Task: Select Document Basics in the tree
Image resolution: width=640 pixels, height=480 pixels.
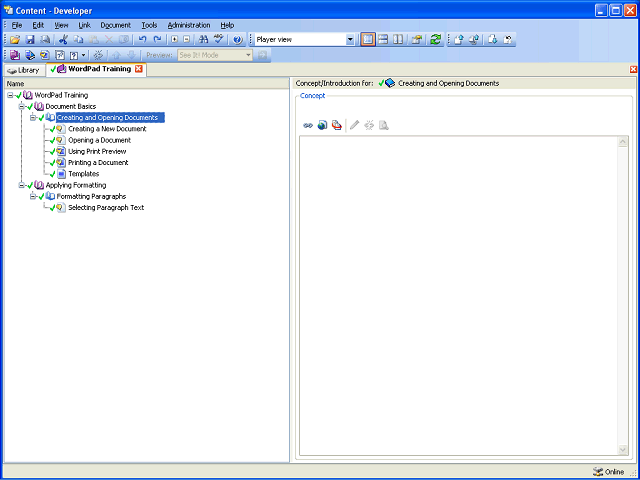Action: (x=71, y=107)
